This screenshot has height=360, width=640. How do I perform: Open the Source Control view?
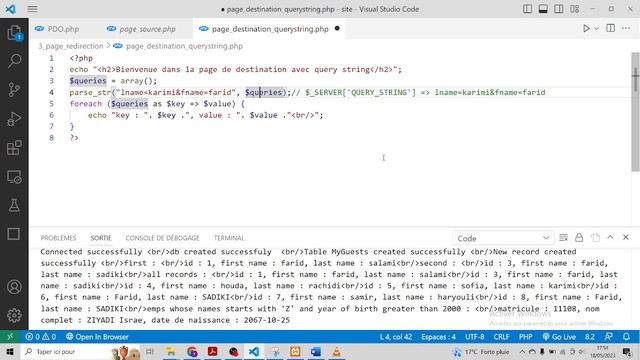click(x=14, y=90)
